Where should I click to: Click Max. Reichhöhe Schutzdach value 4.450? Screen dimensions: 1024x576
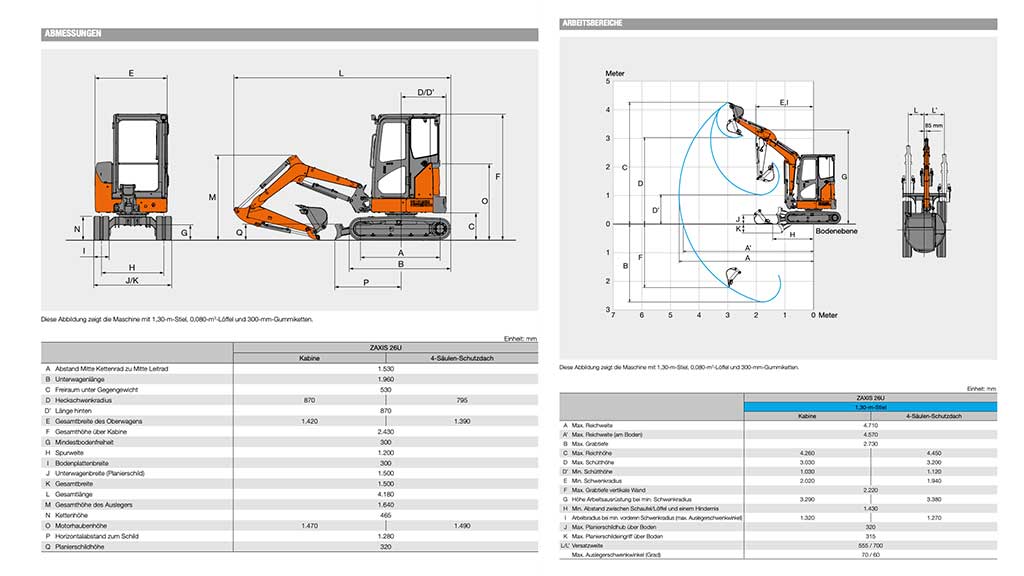(x=934, y=453)
